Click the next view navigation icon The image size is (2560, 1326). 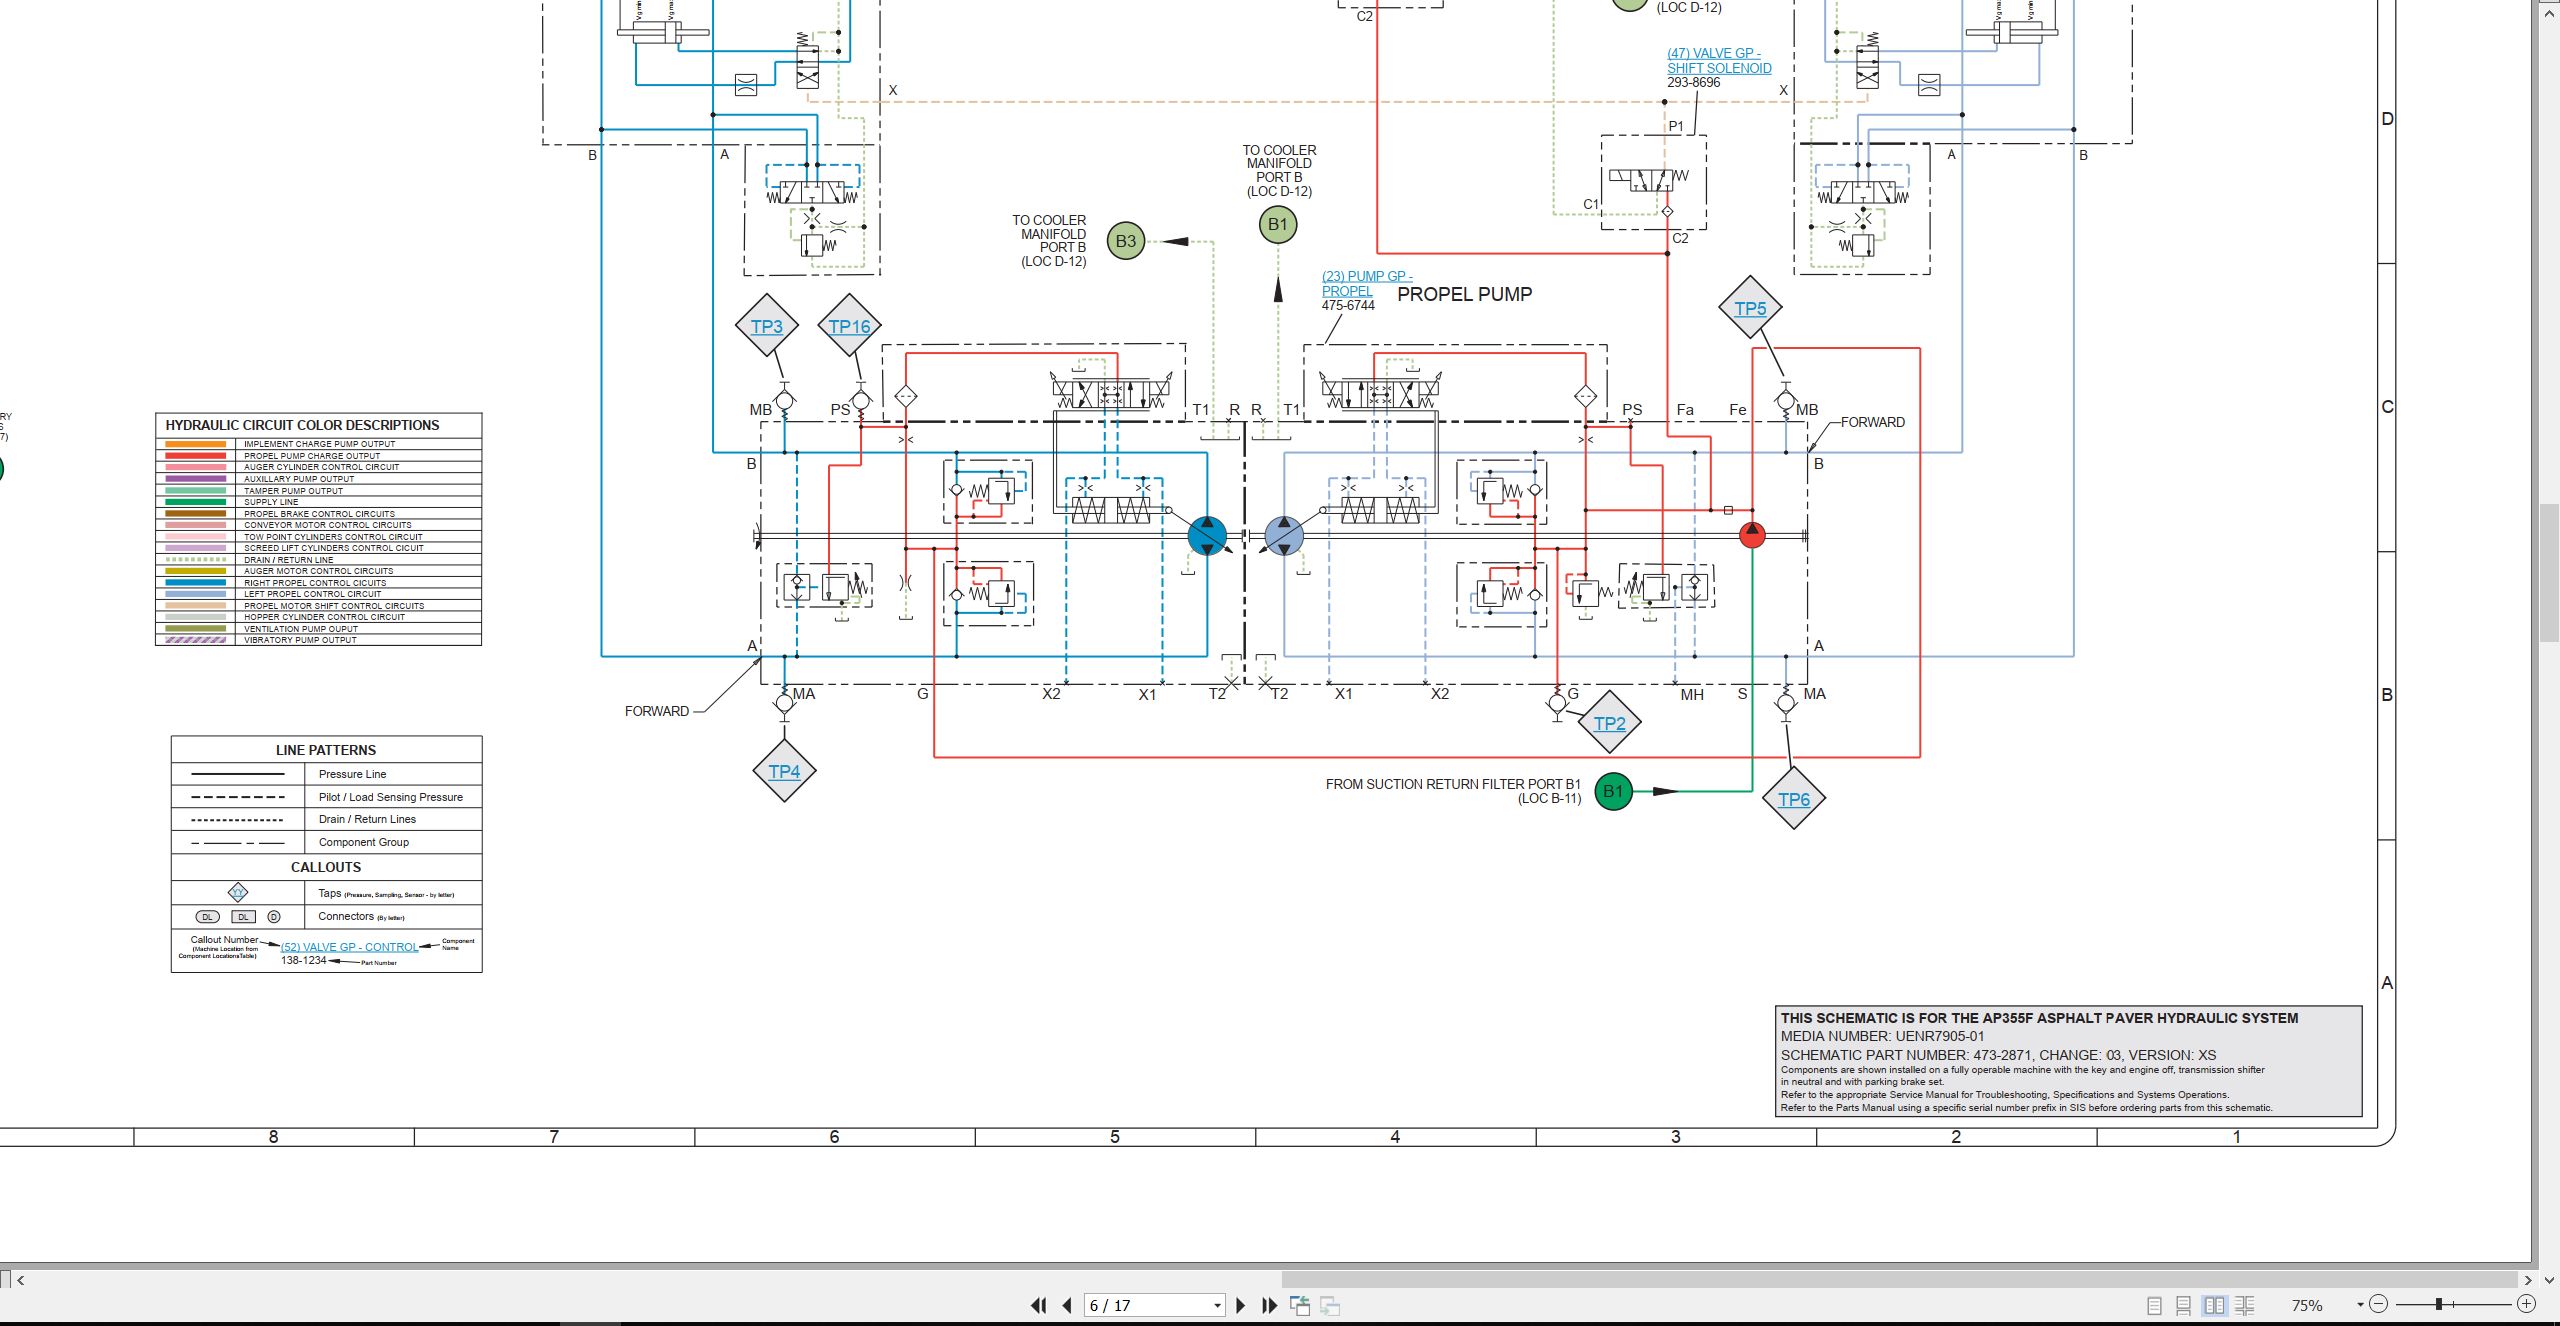(1330, 1305)
